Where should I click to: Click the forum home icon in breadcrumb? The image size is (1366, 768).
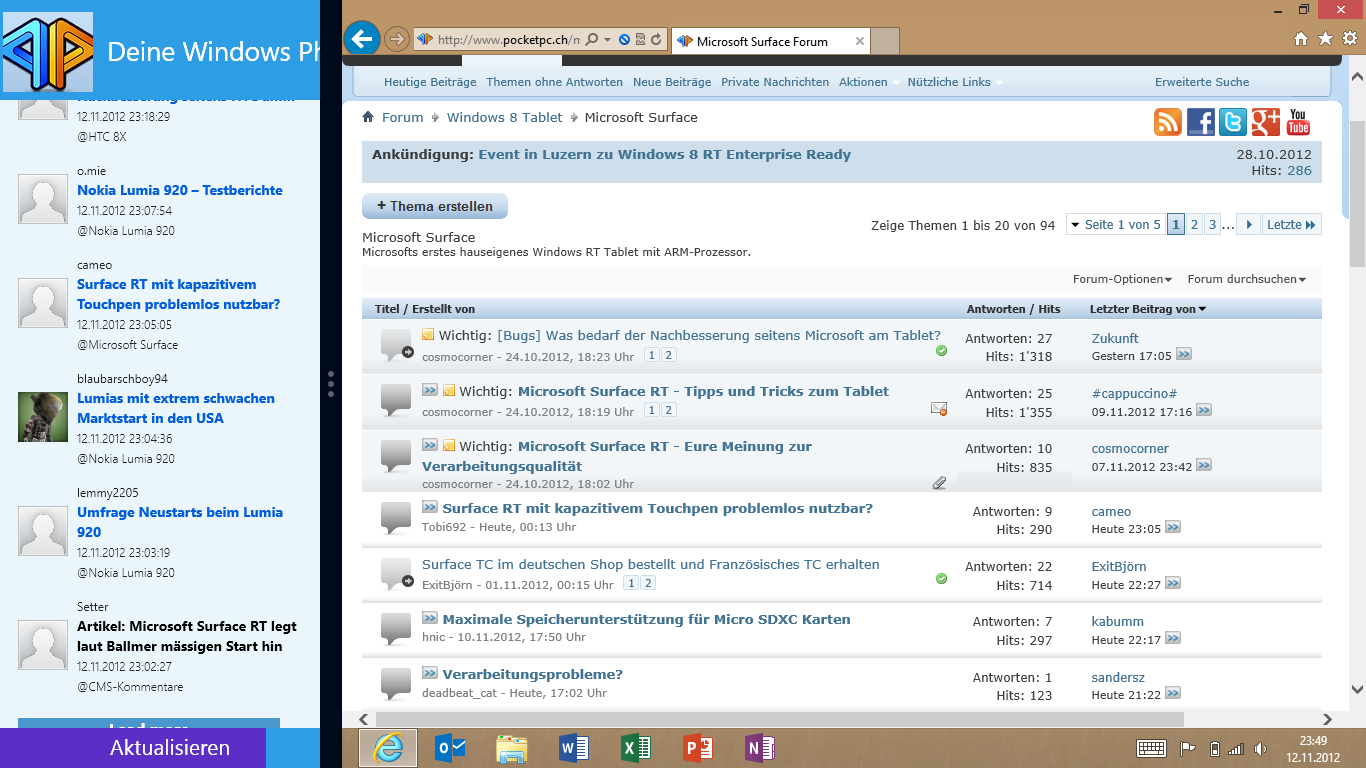(368, 117)
